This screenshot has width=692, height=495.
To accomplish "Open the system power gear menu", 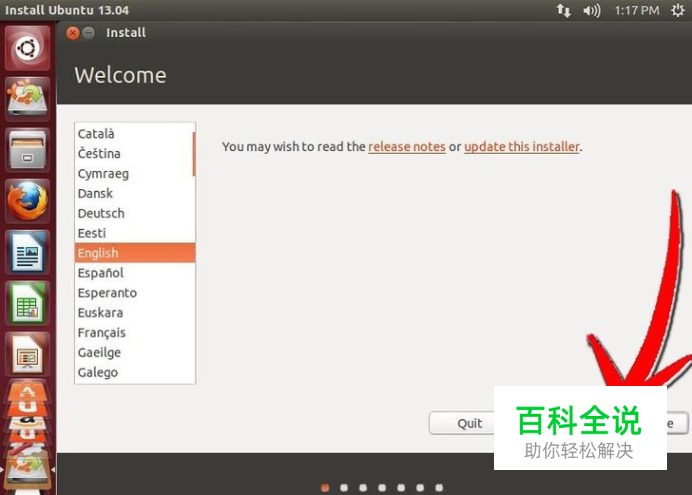I will click(x=677, y=10).
